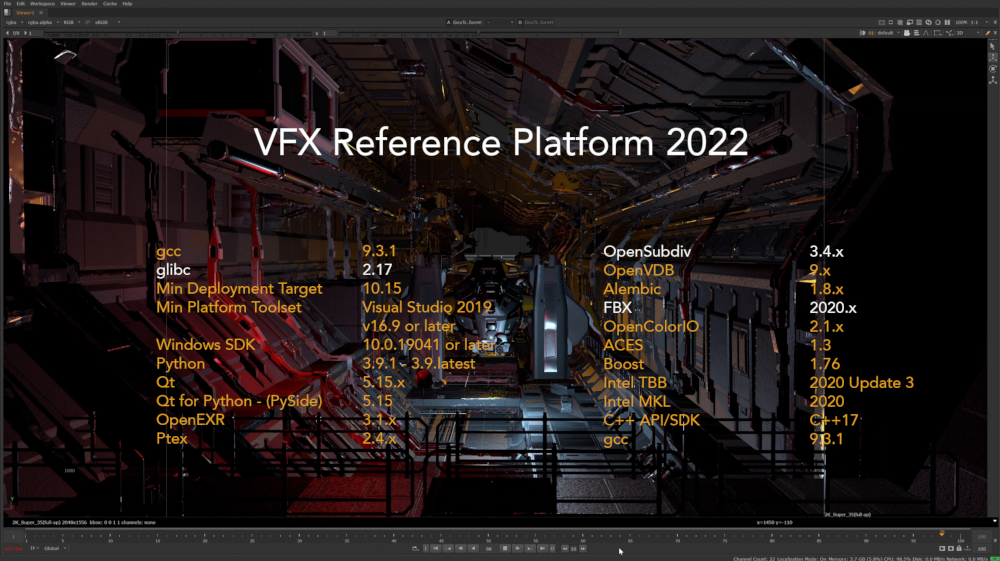Screen dimensions: 1000x561
Task: Open the RGB display channel dropdown
Action: pyautogui.click(x=71, y=22)
